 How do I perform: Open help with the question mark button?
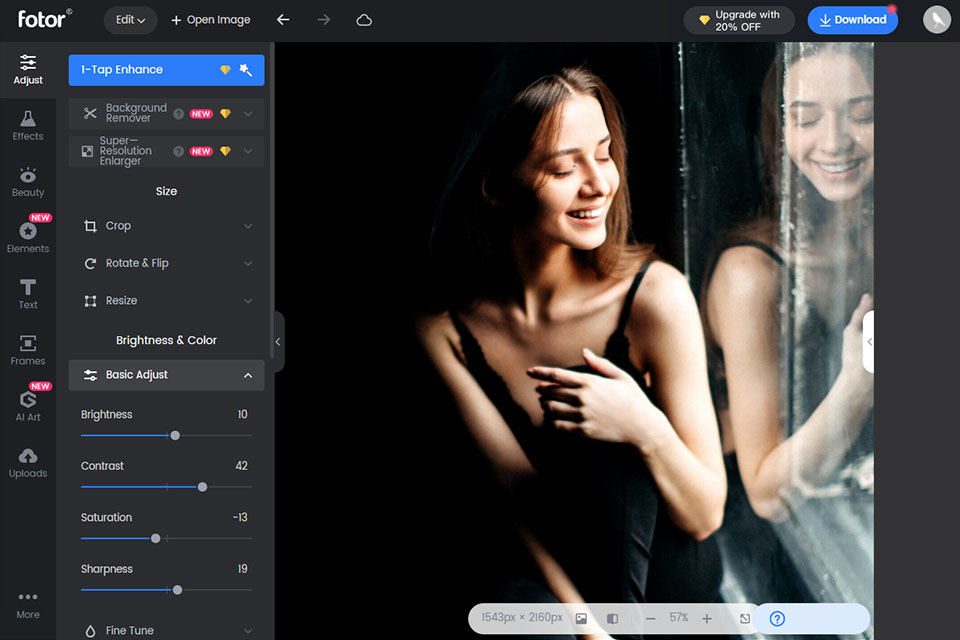tap(777, 619)
